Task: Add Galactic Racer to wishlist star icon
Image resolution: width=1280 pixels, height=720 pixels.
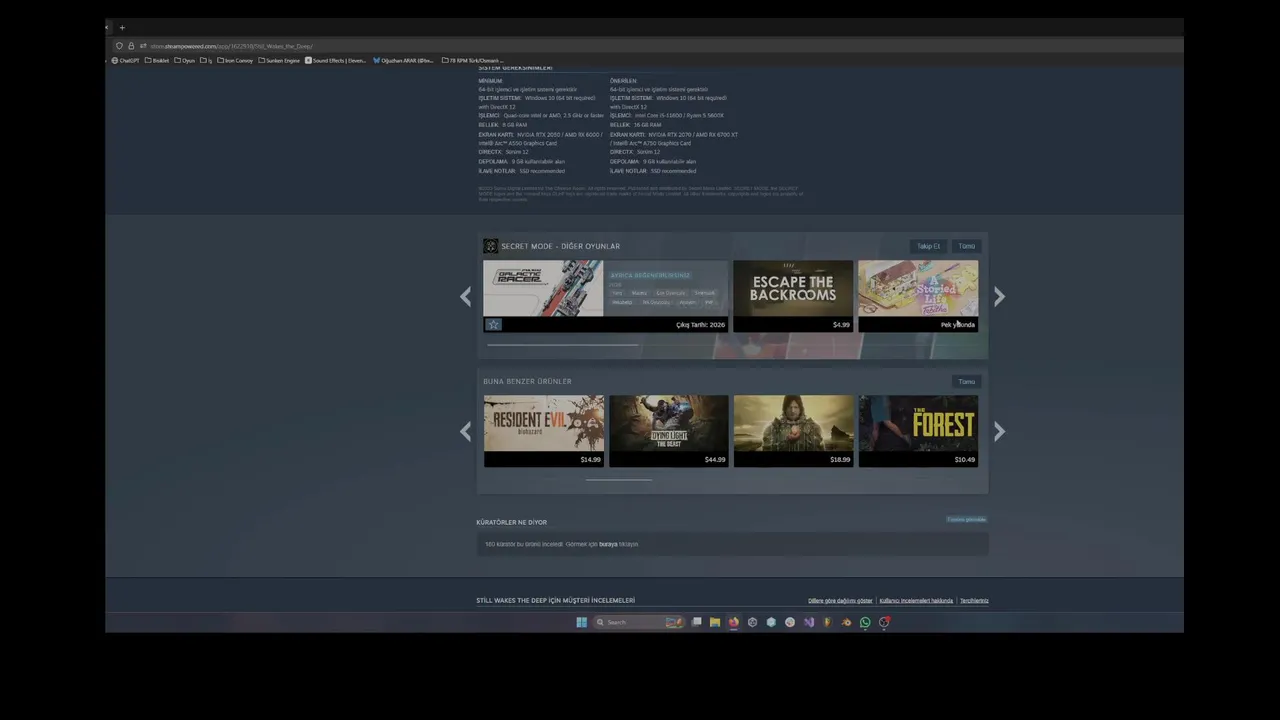Action: 492,324
